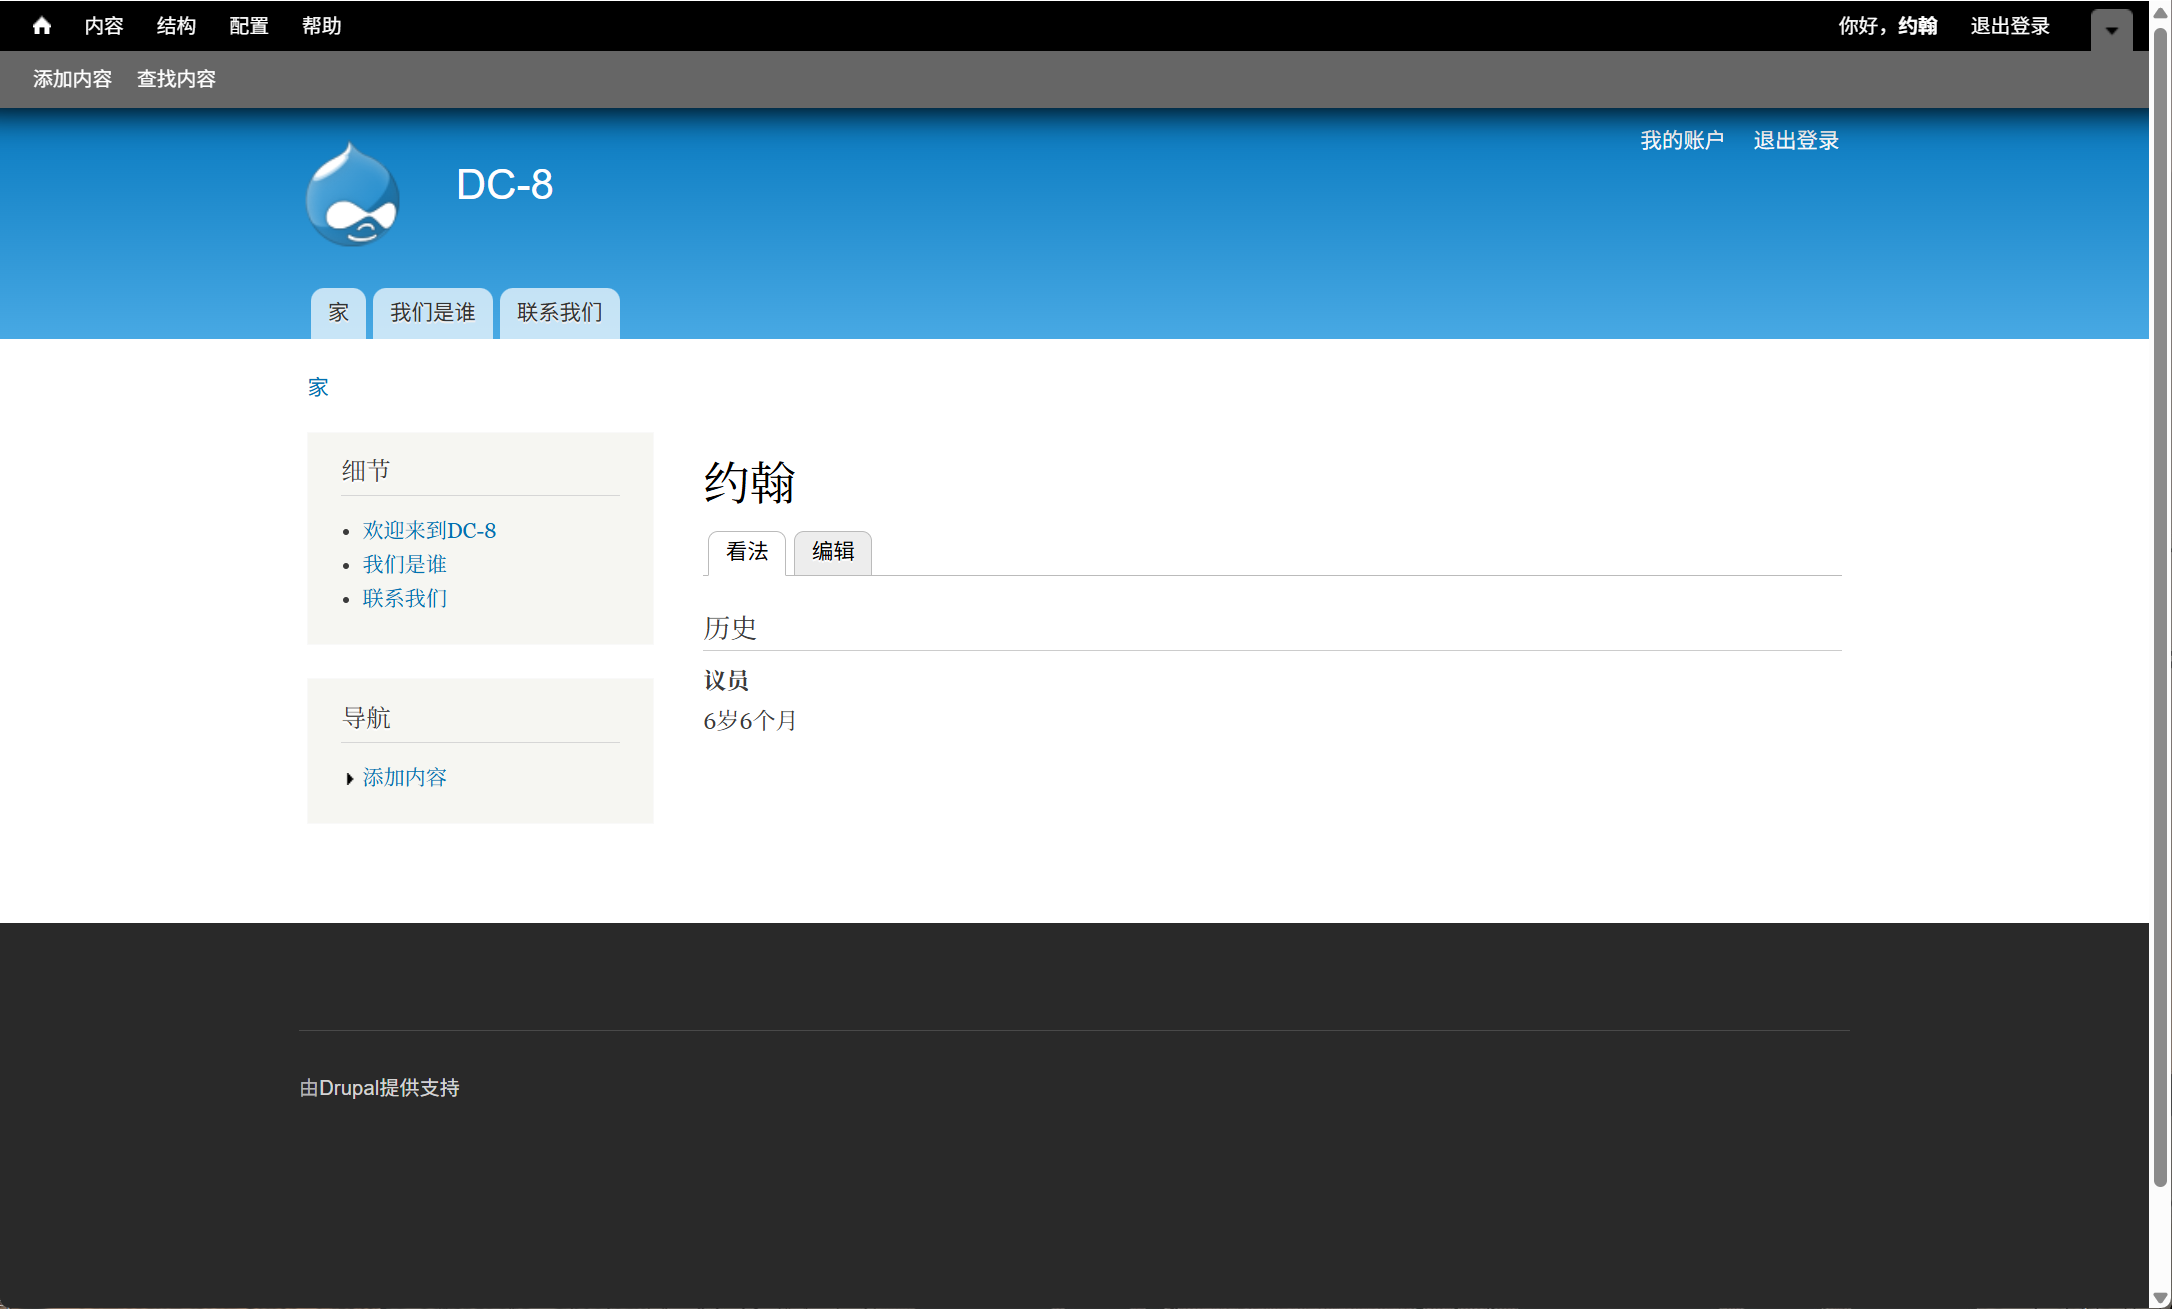Open 我的账户 link in header
This screenshot has width=2172, height=1309.
click(x=1681, y=141)
